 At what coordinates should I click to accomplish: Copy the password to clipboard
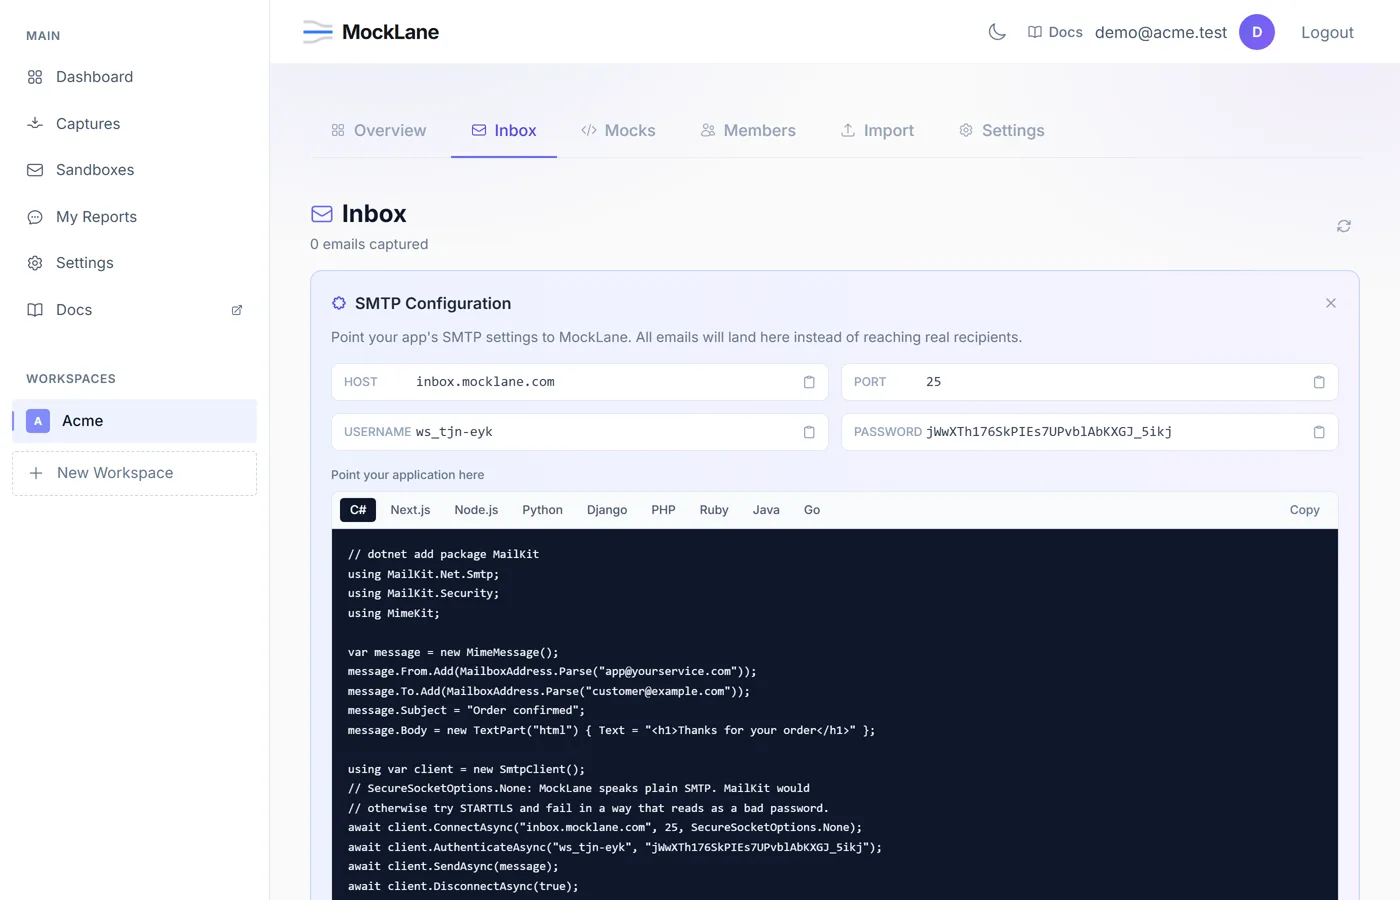1319,432
